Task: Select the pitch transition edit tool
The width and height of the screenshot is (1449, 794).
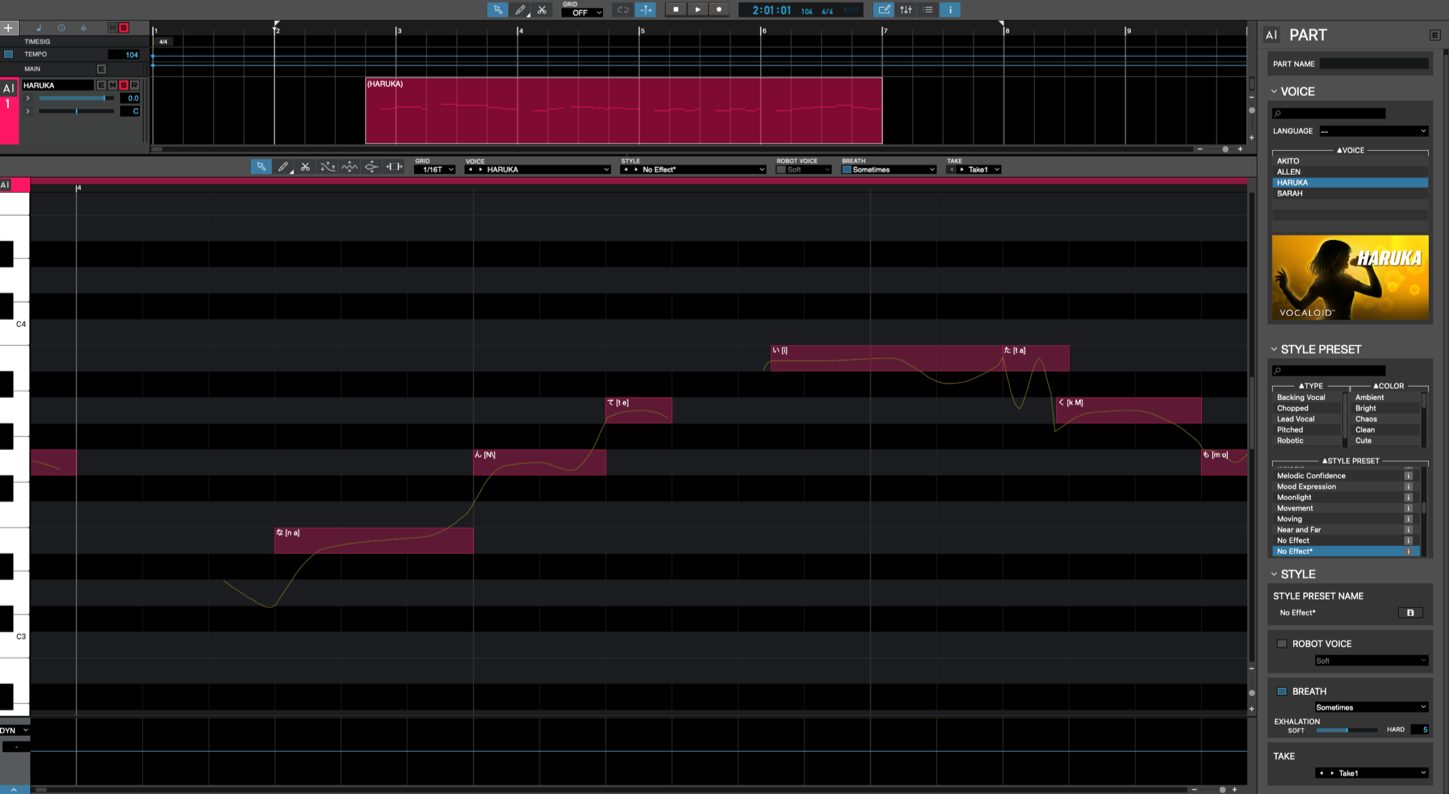Action: [x=371, y=167]
